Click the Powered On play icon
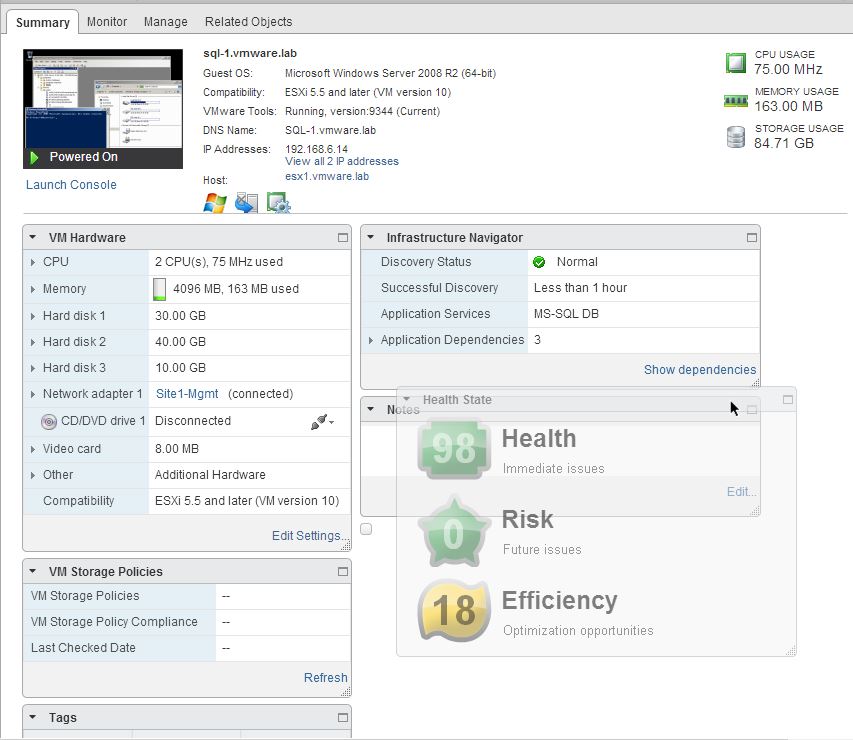 pos(34,158)
